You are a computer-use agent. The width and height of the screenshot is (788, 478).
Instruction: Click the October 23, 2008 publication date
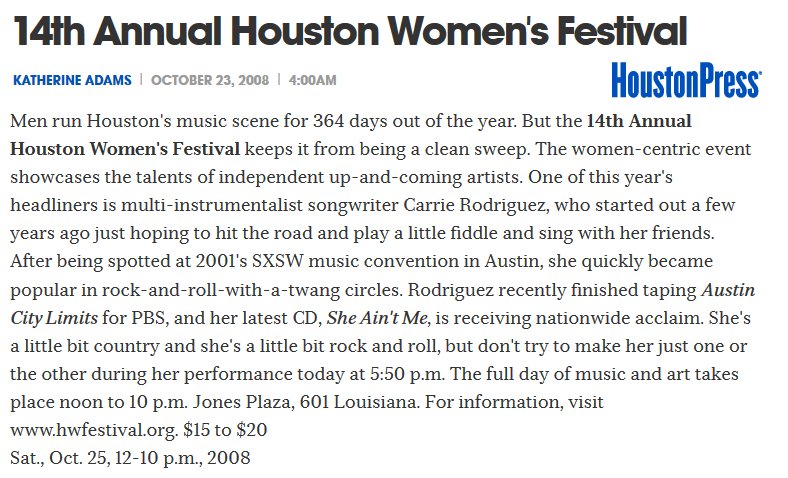click(211, 80)
